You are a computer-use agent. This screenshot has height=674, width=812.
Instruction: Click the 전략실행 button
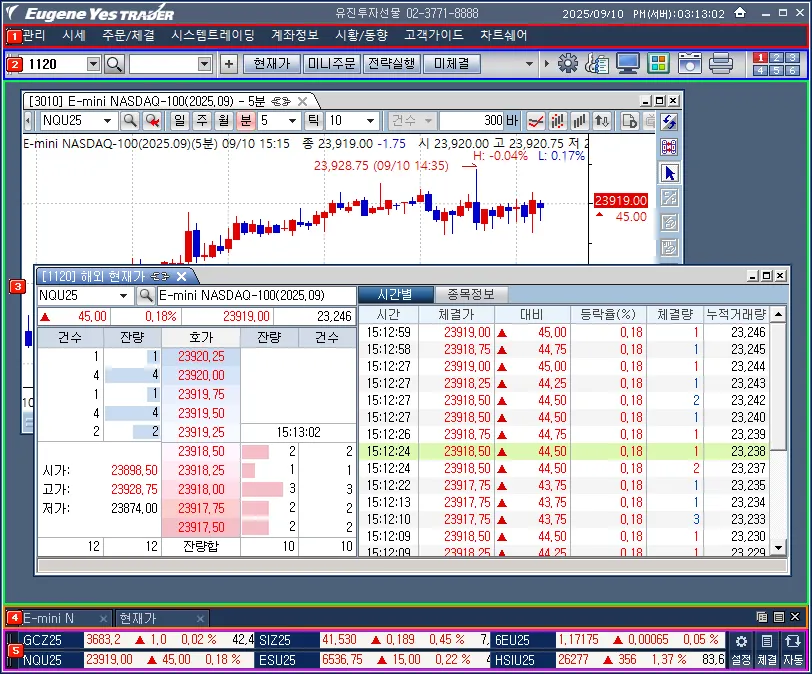pyautogui.click(x=392, y=64)
